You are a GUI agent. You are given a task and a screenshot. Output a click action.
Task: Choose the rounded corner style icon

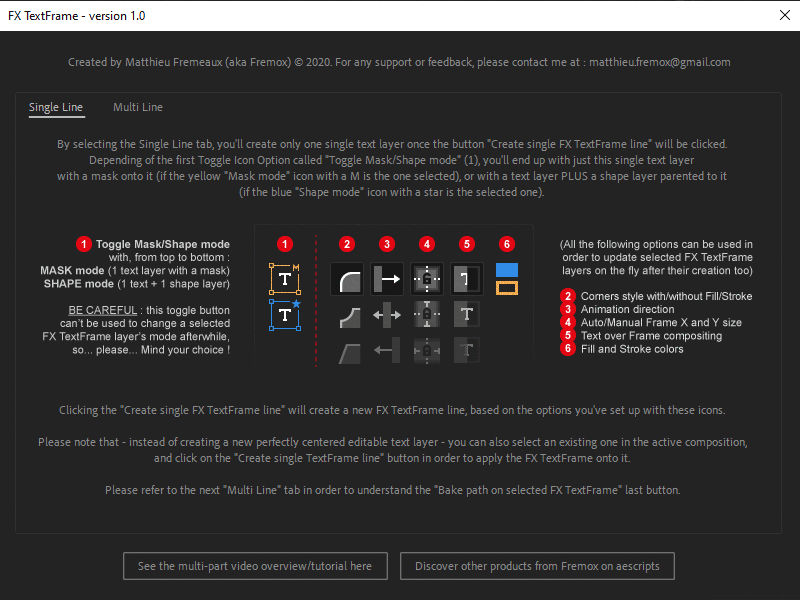click(347, 279)
